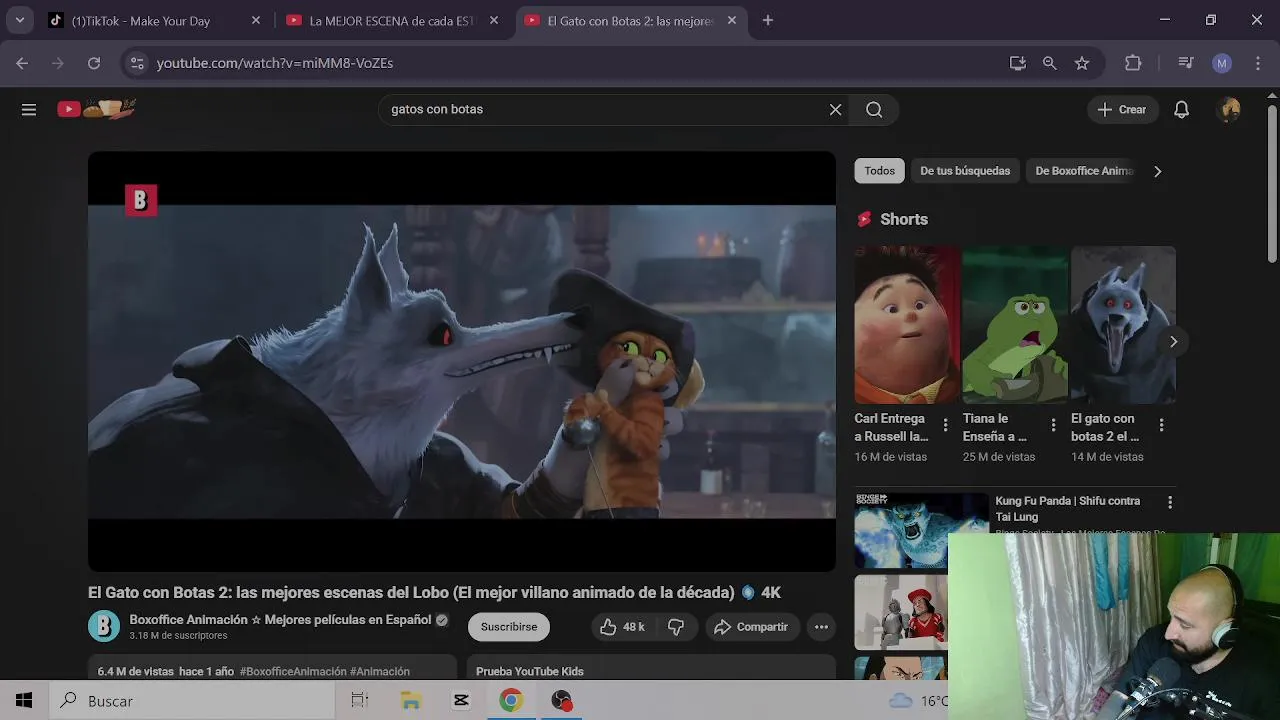This screenshot has width=1280, height=720.
Task: Open the YouTube account avatar menu
Action: pyautogui.click(x=1229, y=110)
